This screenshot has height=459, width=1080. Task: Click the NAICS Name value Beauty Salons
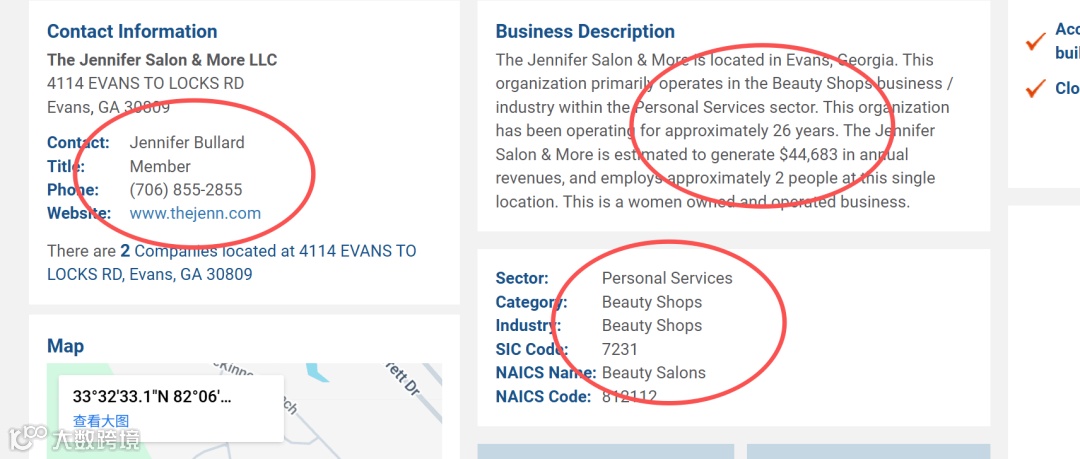click(654, 373)
